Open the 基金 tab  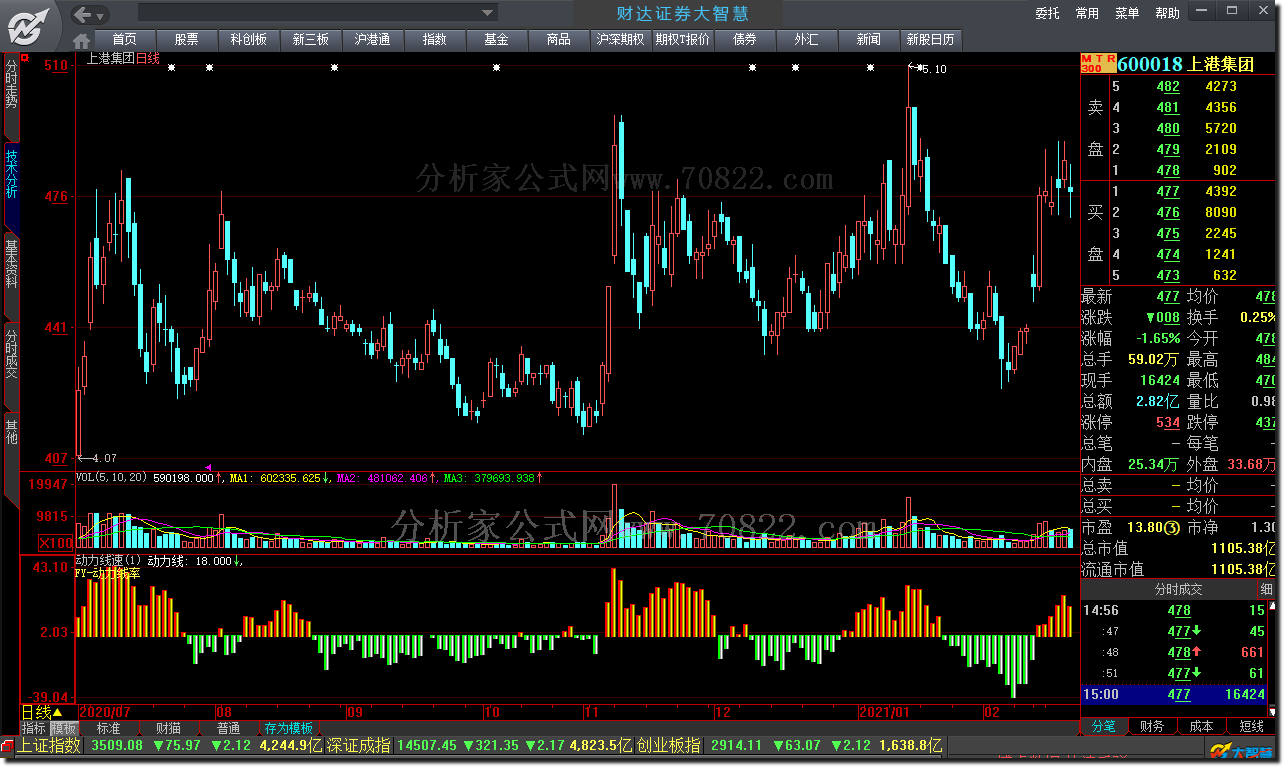tap(496, 40)
